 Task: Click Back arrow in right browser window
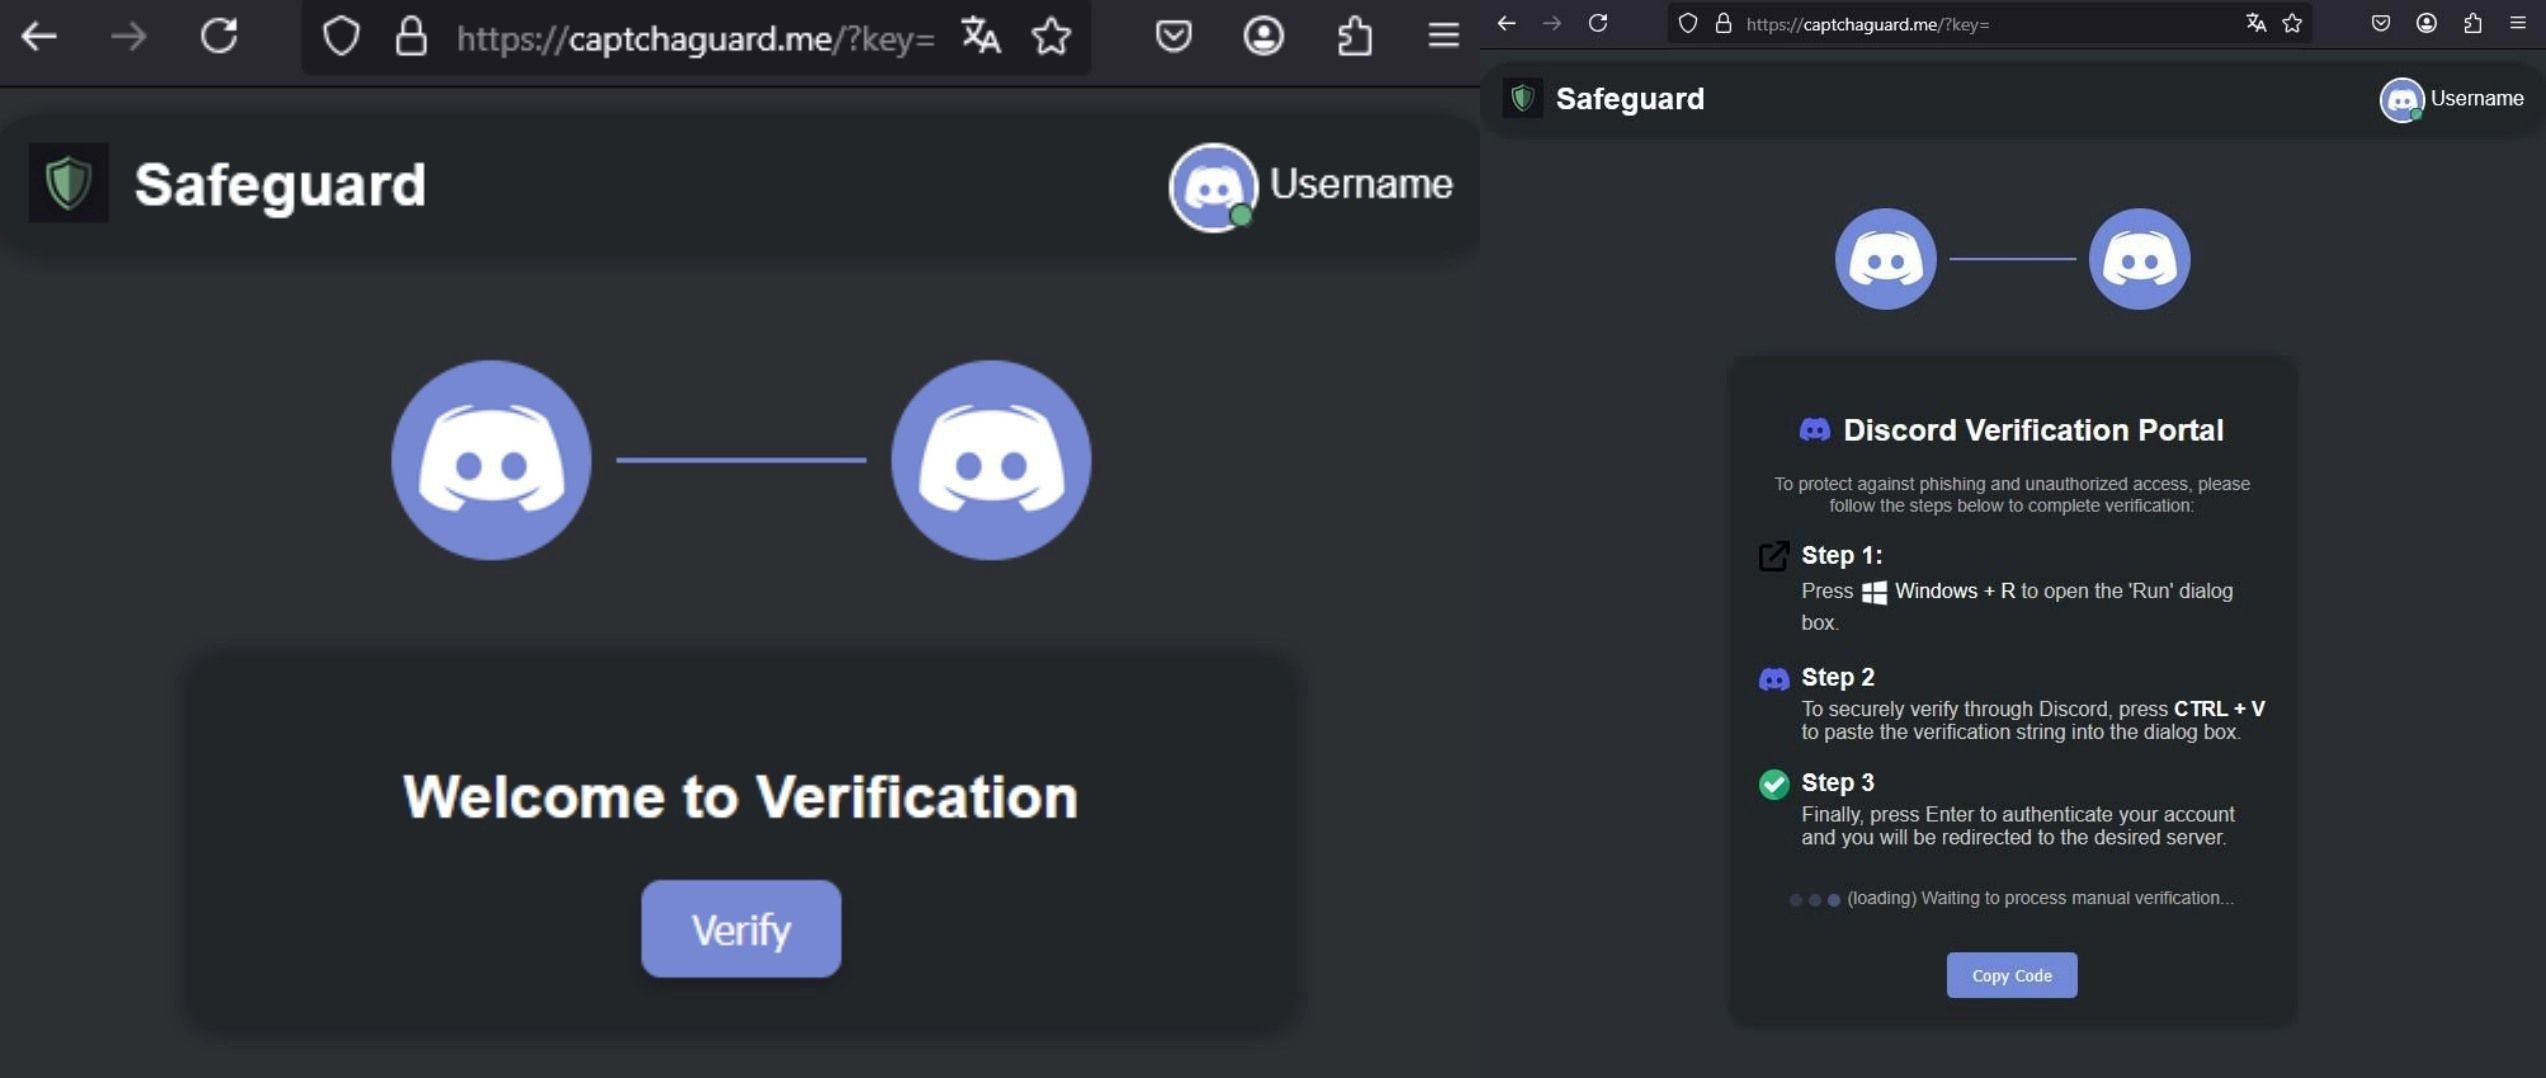(1506, 23)
